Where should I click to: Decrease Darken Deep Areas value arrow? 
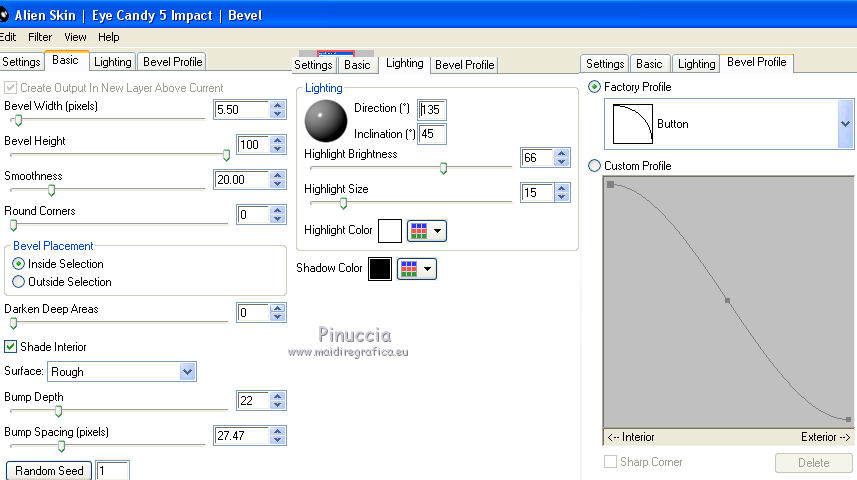click(278, 317)
